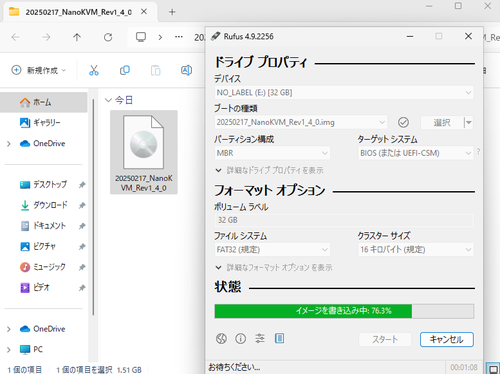Expand PC tree chevron
500x374 pixels.
9,350
